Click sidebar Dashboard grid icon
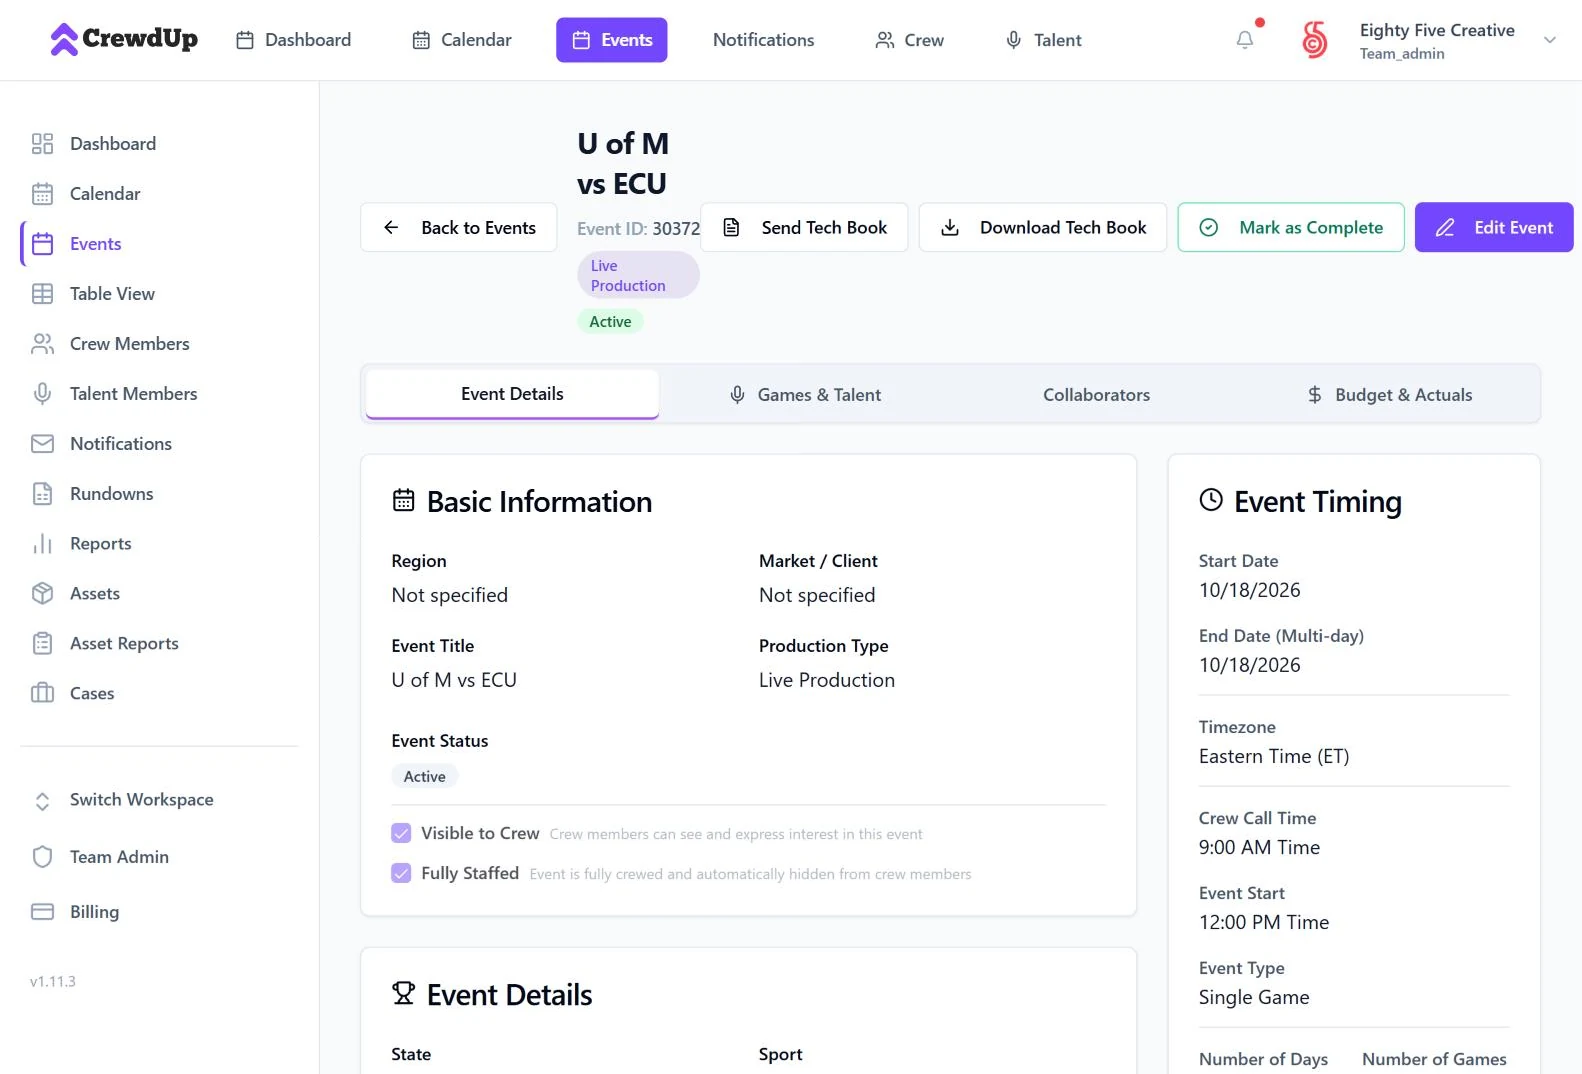The height and width of the screenshot is (1074, 1582). pos(42,144)
